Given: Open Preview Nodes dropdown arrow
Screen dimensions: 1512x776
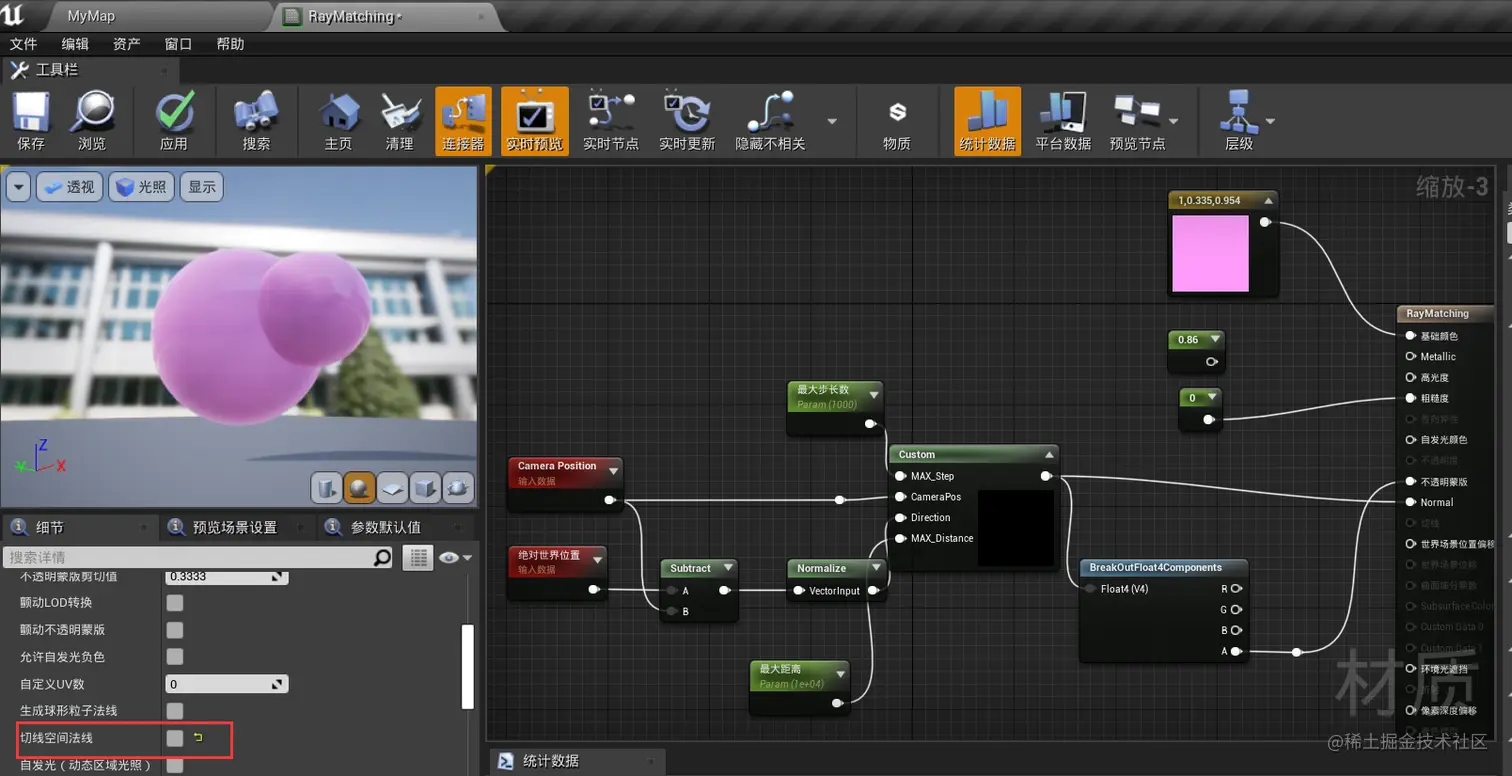Looking at the screenshot, I should (x=1173, y=121).
